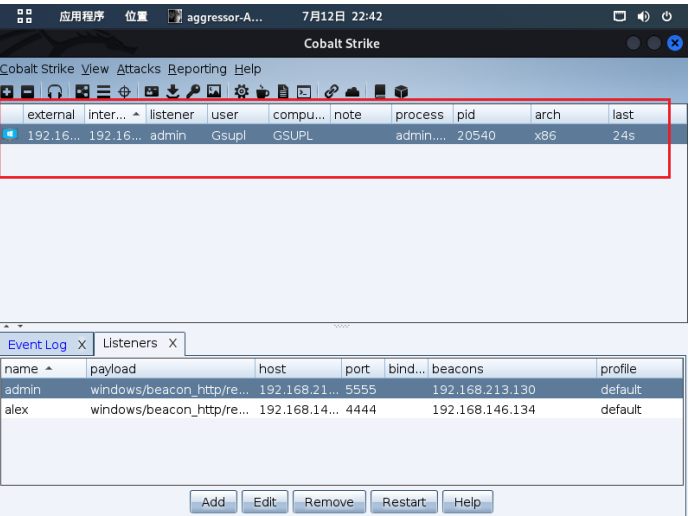Open the View menu

point(95,69)
